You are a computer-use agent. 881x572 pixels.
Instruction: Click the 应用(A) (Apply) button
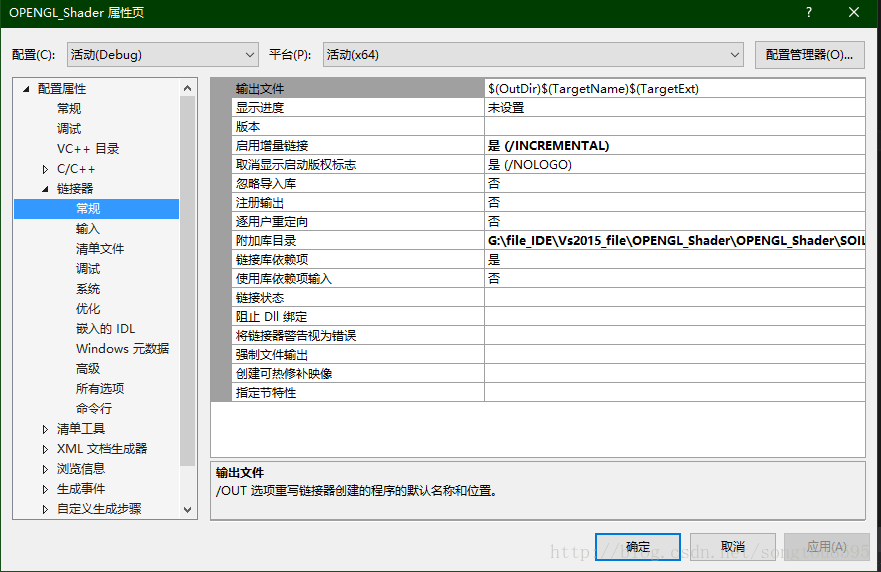826,547
